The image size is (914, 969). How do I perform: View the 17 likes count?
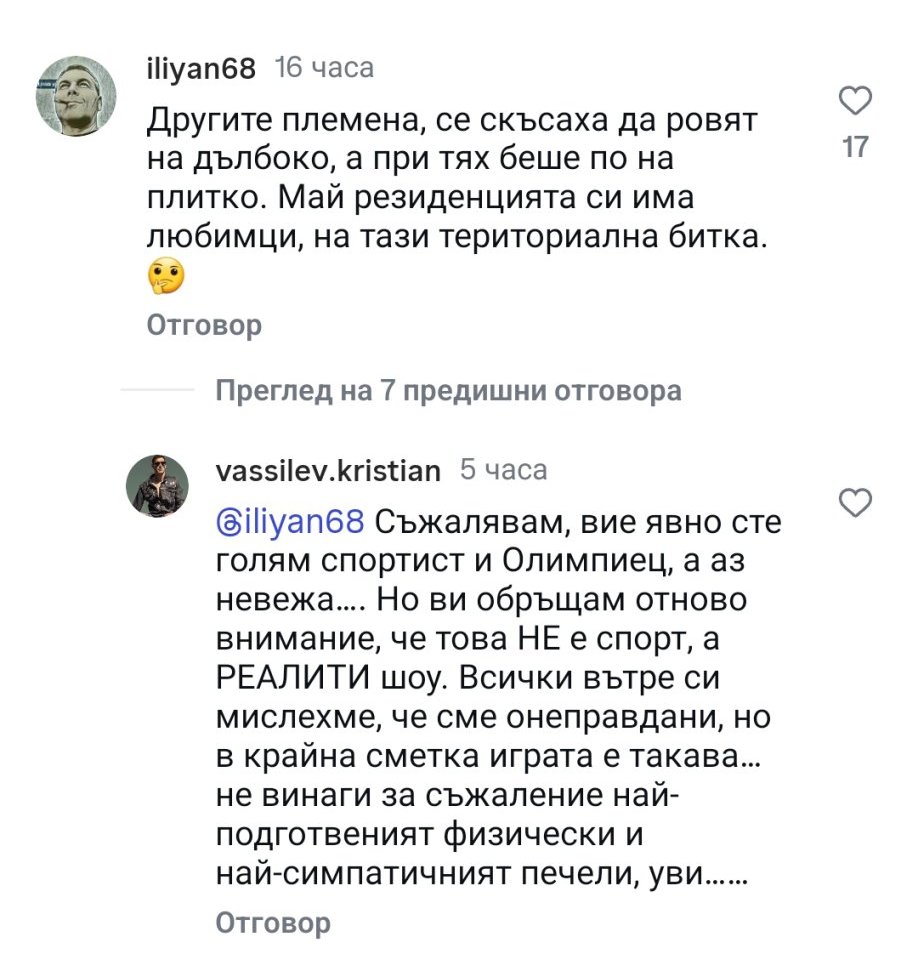(x=855, y=147)
